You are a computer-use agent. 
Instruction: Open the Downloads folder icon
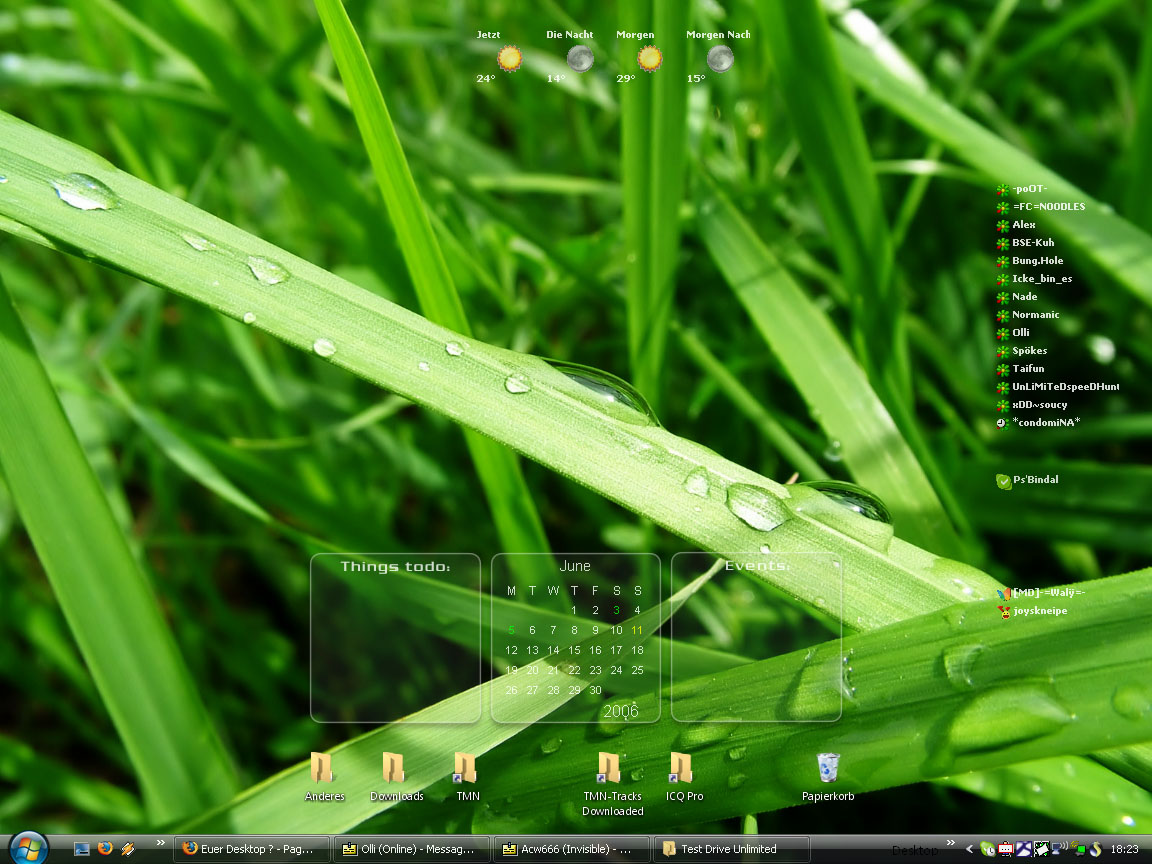[x=394, y=768]
